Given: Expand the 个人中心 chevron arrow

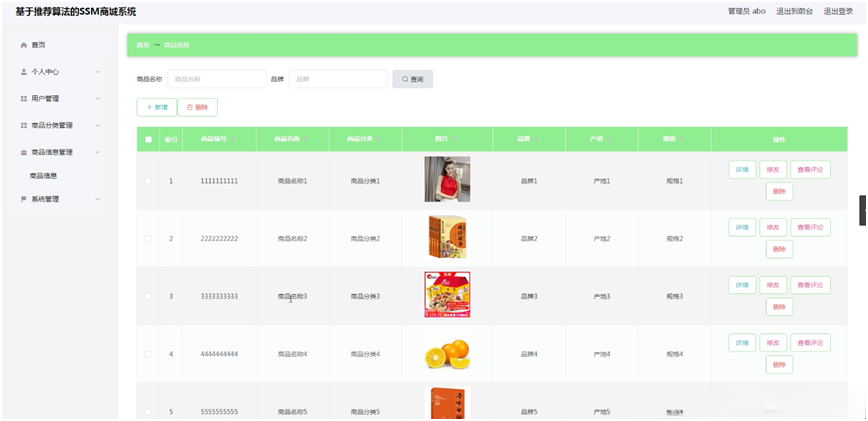Looking at the screenshot, I should click(x=97, y=72).
